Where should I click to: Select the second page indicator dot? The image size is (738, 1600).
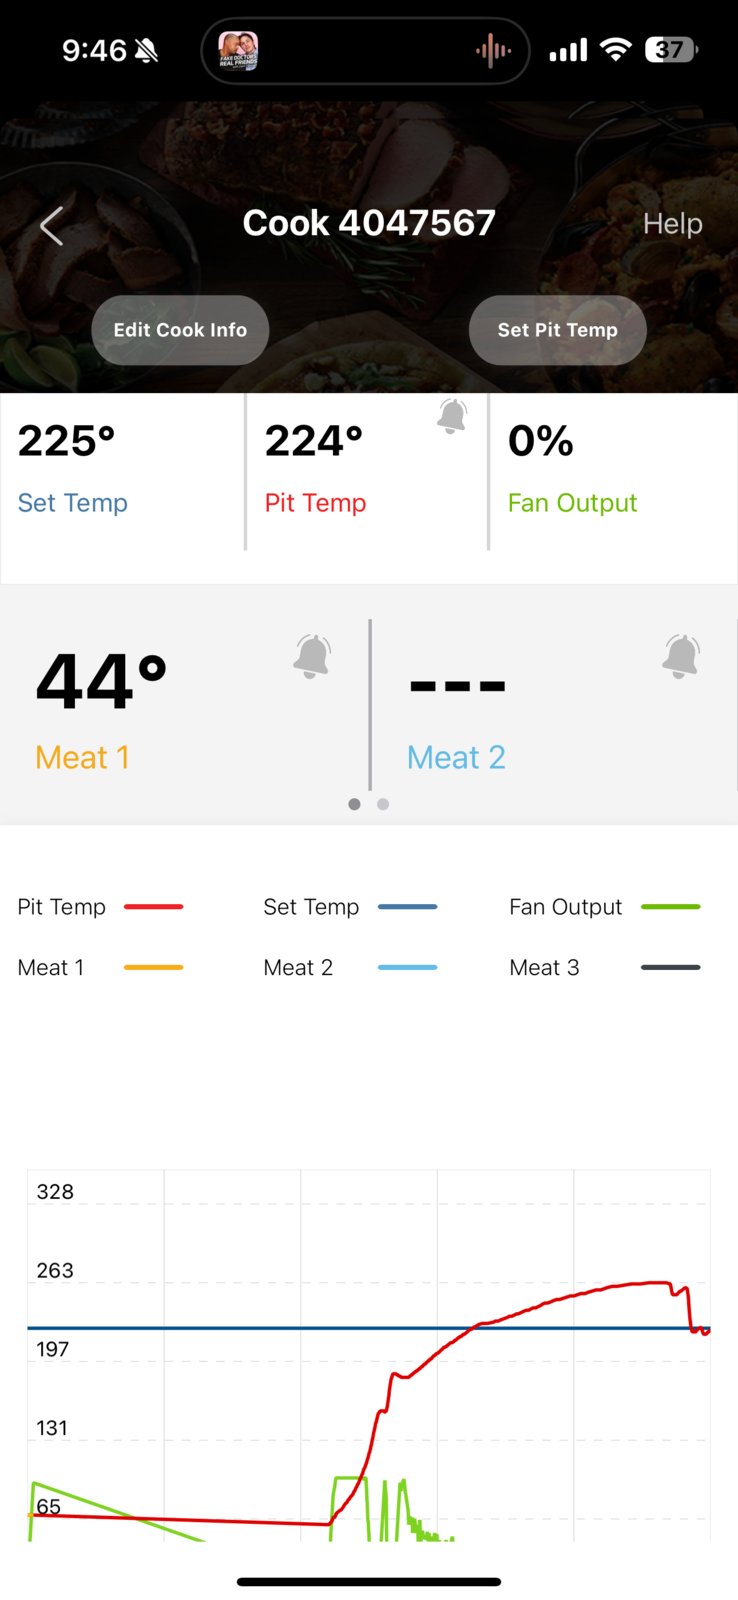383,804
